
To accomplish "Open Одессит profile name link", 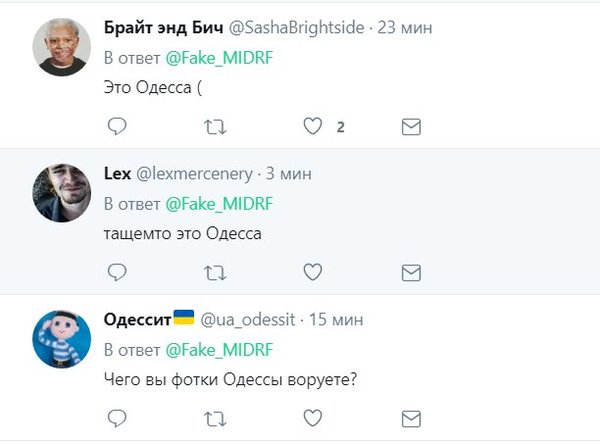I will coord(139,319).
